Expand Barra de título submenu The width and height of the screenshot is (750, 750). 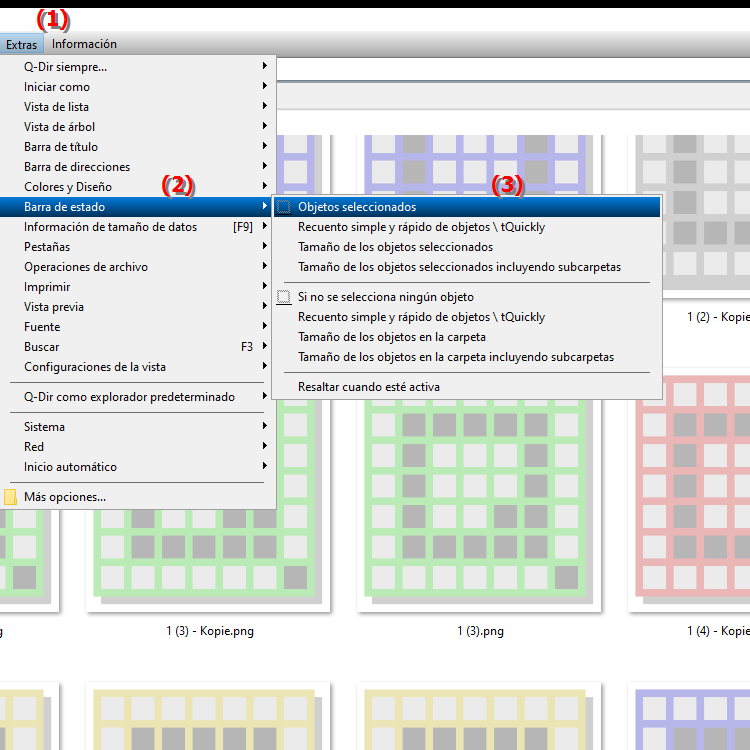coord(138,147)
